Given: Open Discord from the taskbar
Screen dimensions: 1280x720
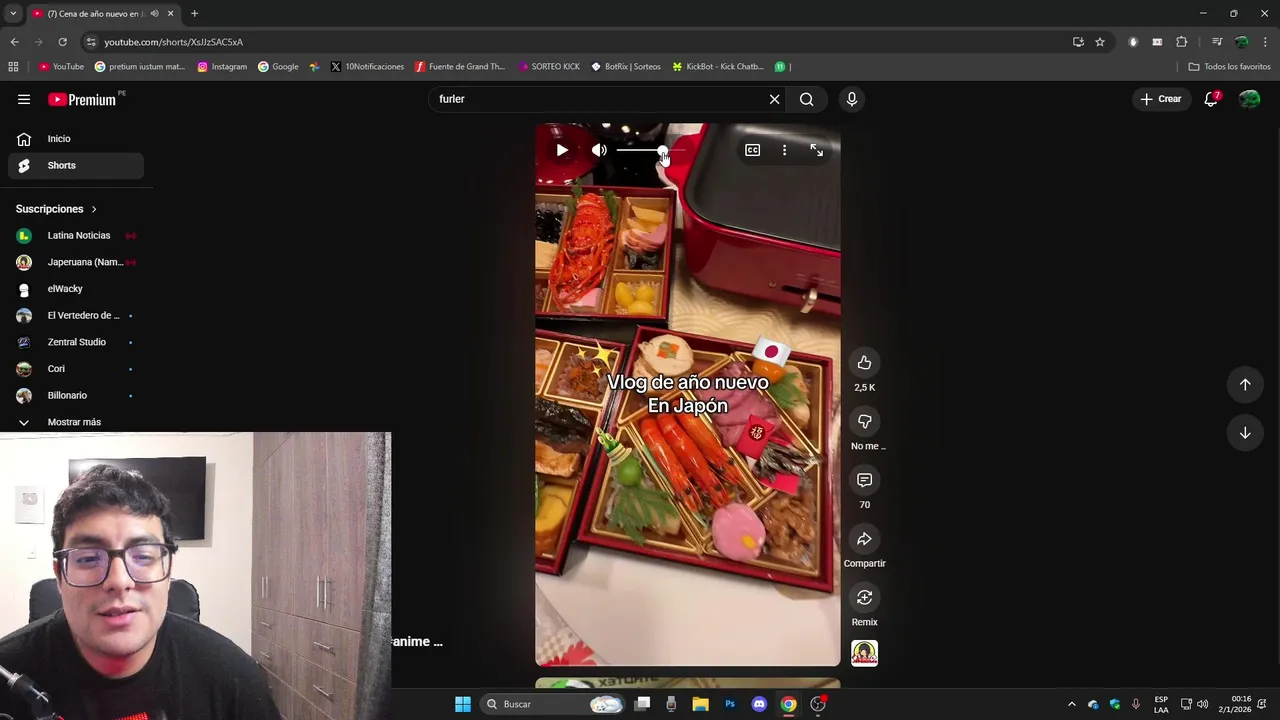Looking at the screenshot, I should pos(759,704).
